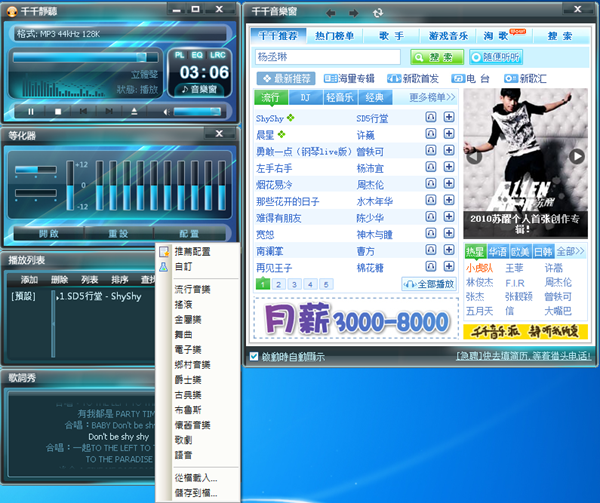This screenshot has width=600, height=503.
Task: Toggle the PL playlist panel
Action: coord(180,54)
